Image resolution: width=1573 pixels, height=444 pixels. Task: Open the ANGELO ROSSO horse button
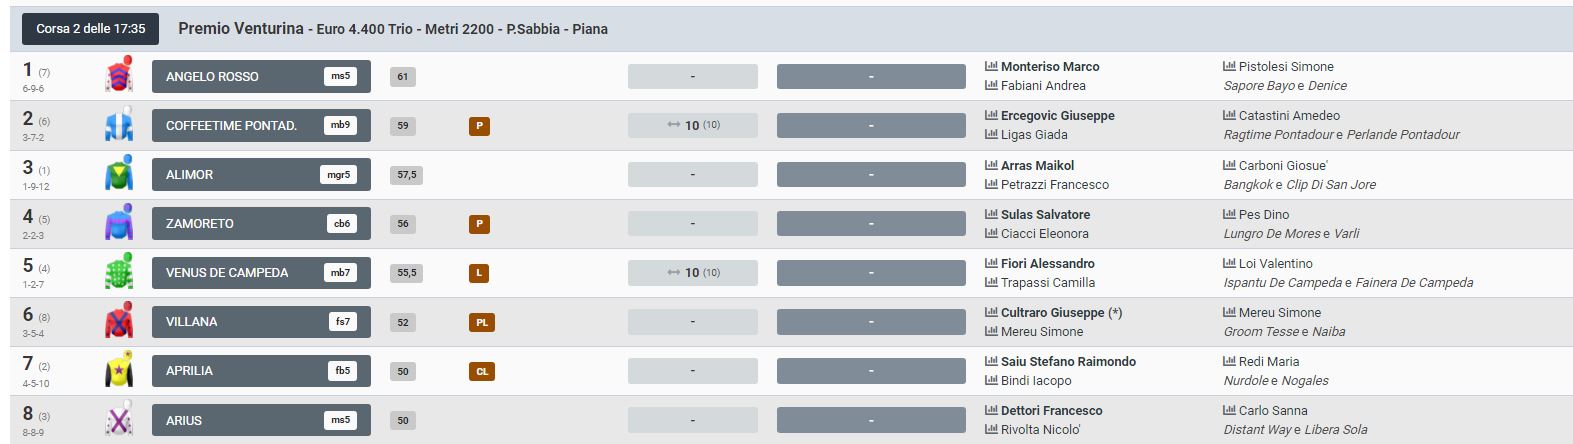(261, 76)
